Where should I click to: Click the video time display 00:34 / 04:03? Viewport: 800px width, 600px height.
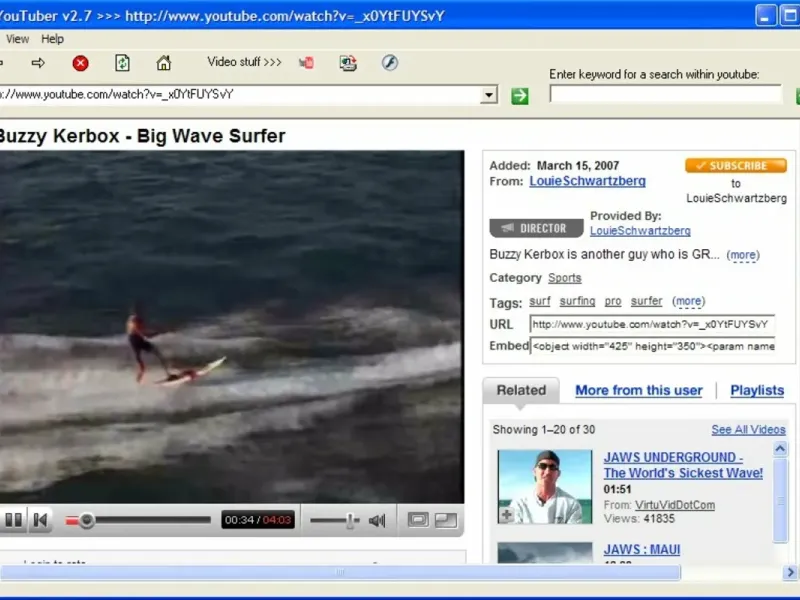[x=258, y=520]
